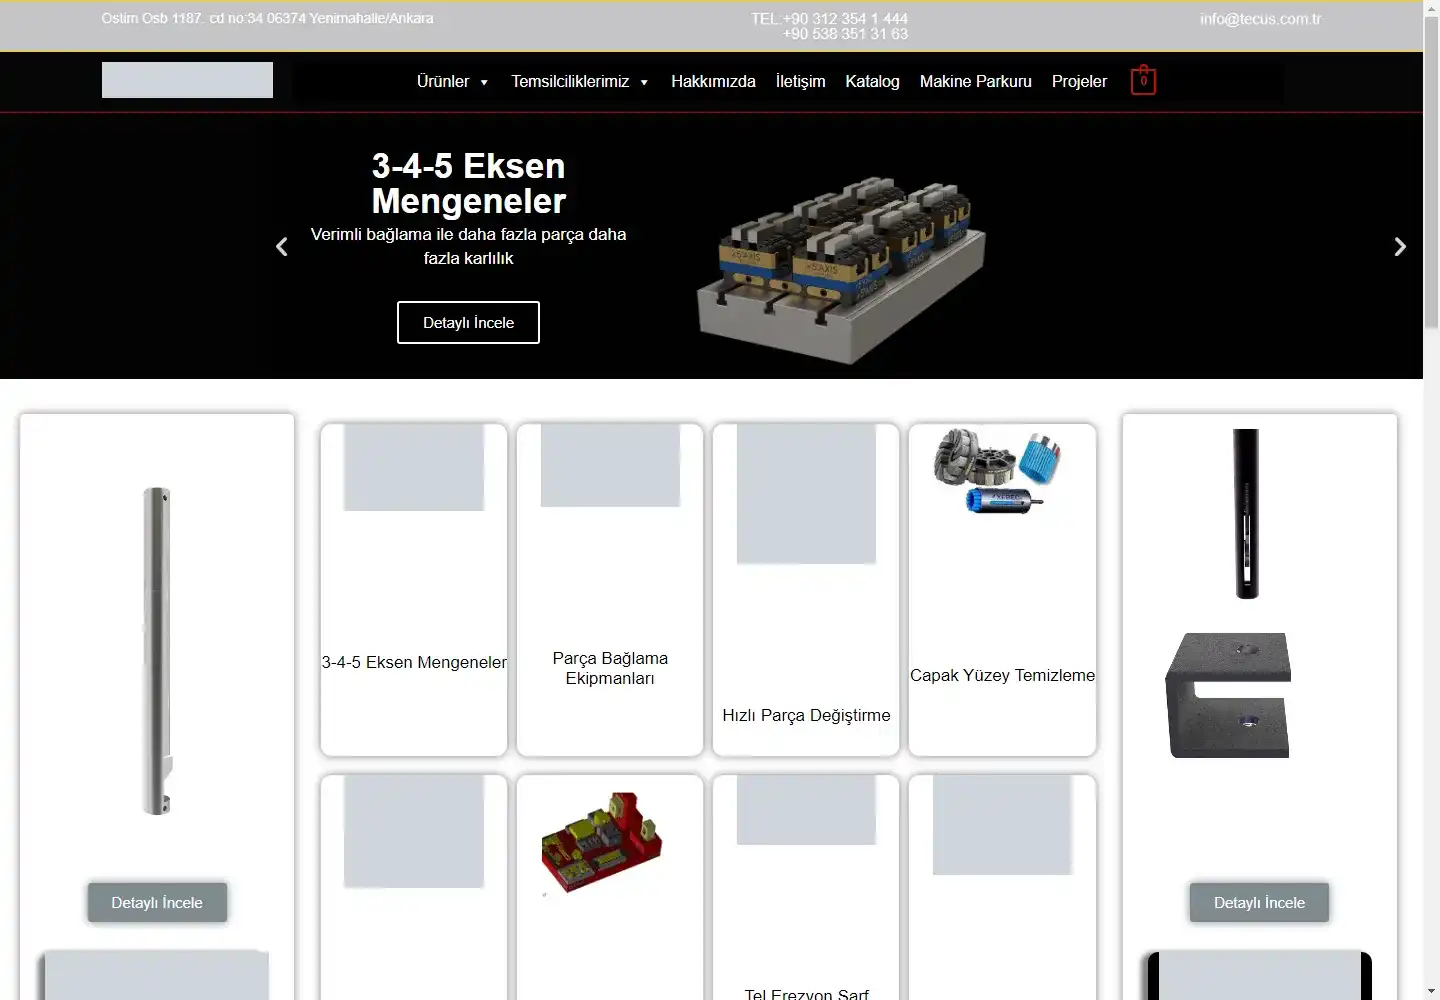Click the Capak Yüzey Temizleme brush tools image

997,471
